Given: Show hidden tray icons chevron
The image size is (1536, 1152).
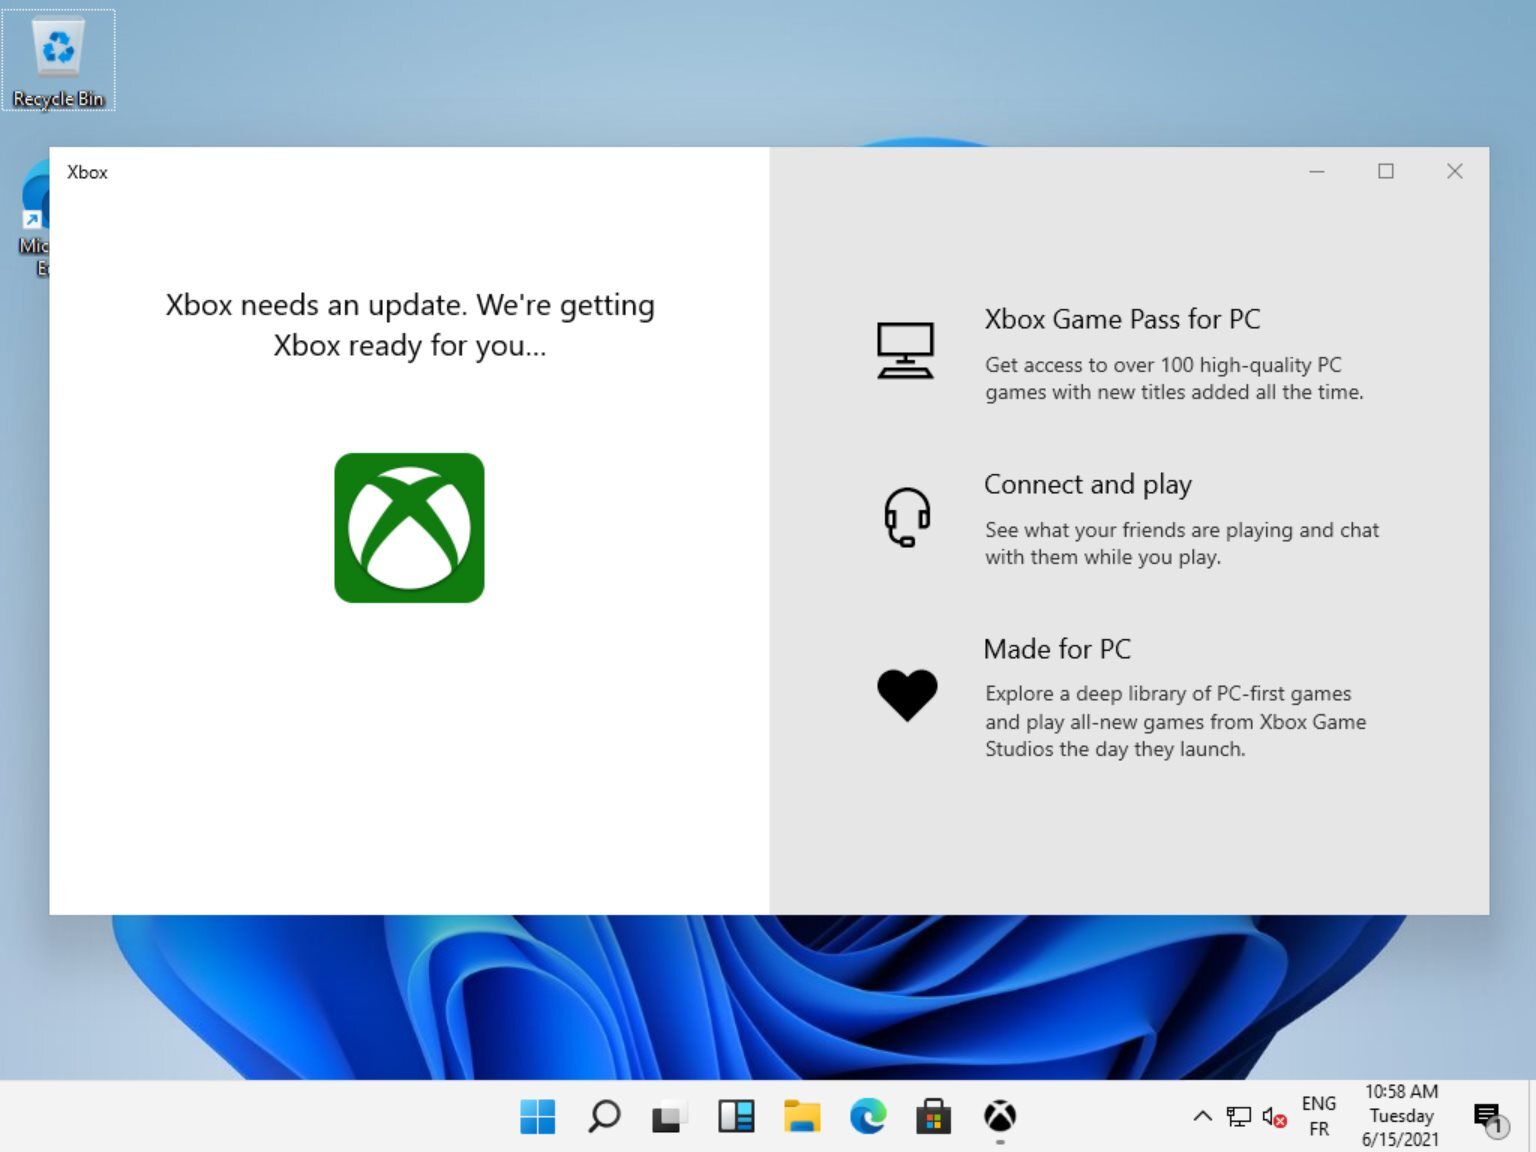Looking at the screenshot, I should click(x=1203, y=1116).
